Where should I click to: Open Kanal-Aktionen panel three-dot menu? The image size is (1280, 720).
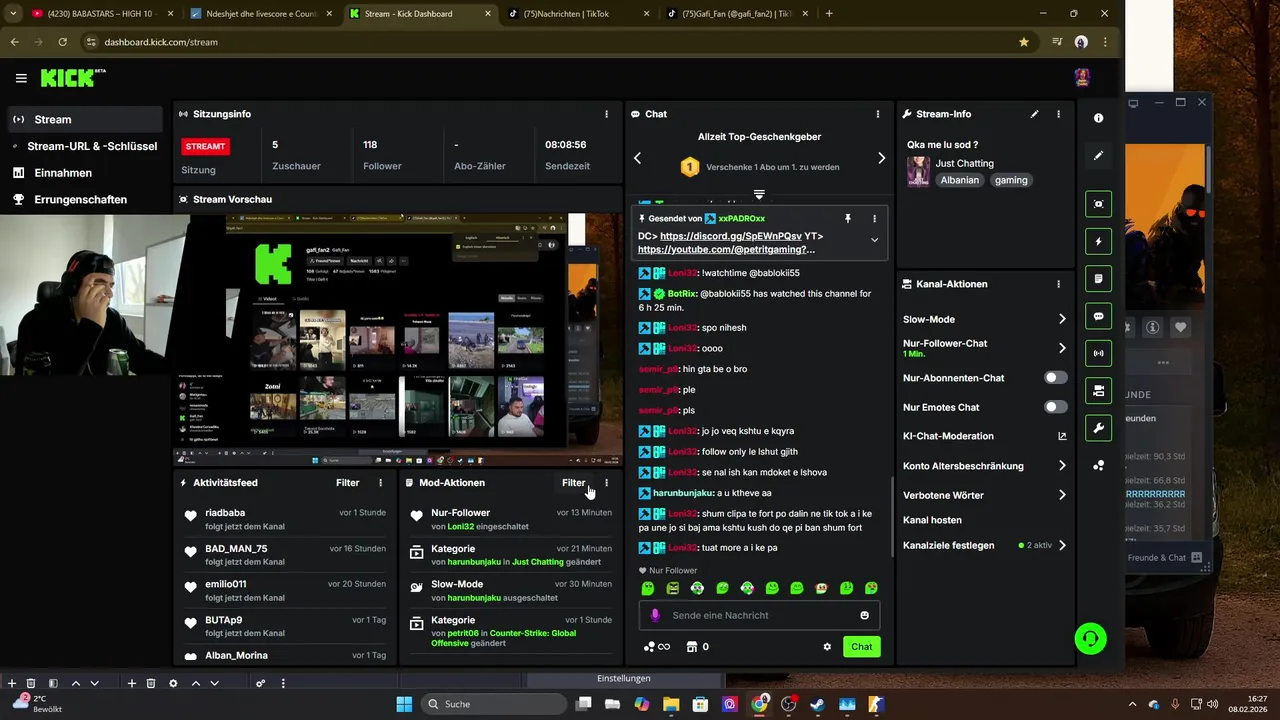[1059, 284]
